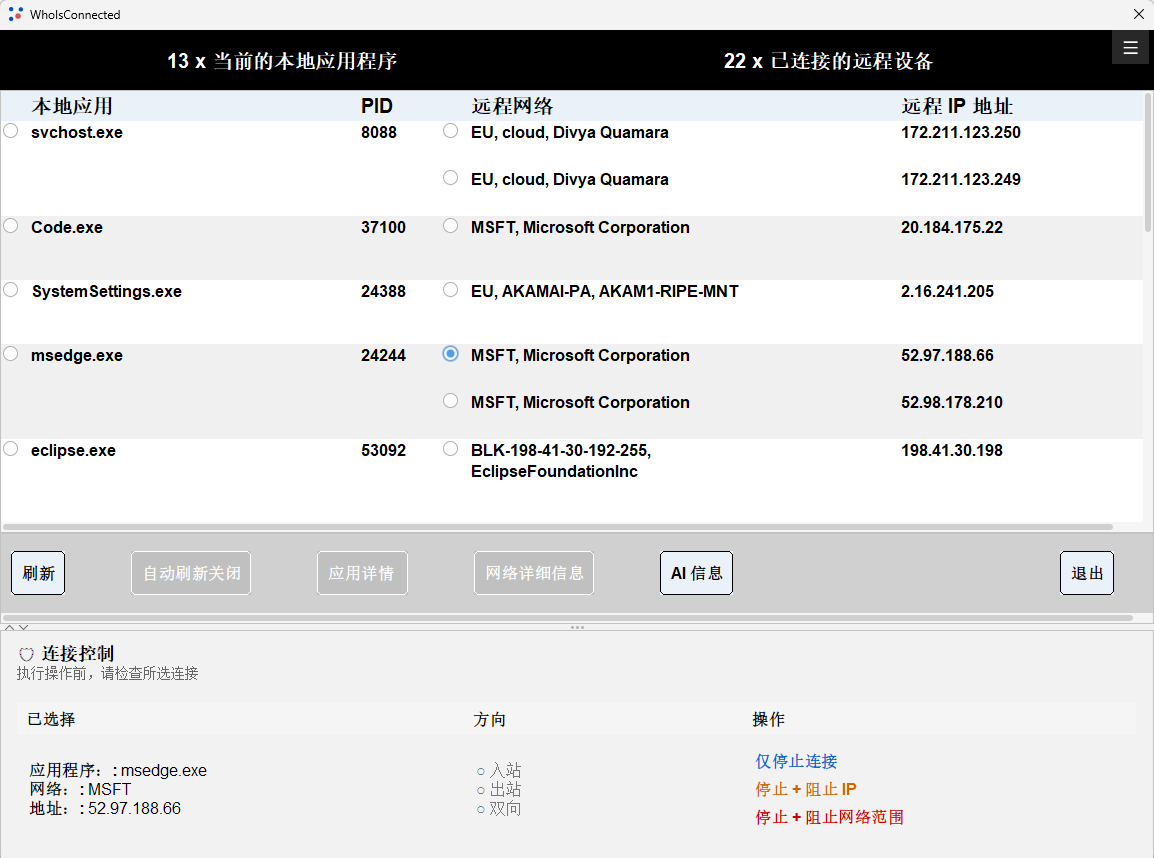
Task: Click the 刷新 refresh button
Action: (x=38, y=572)
